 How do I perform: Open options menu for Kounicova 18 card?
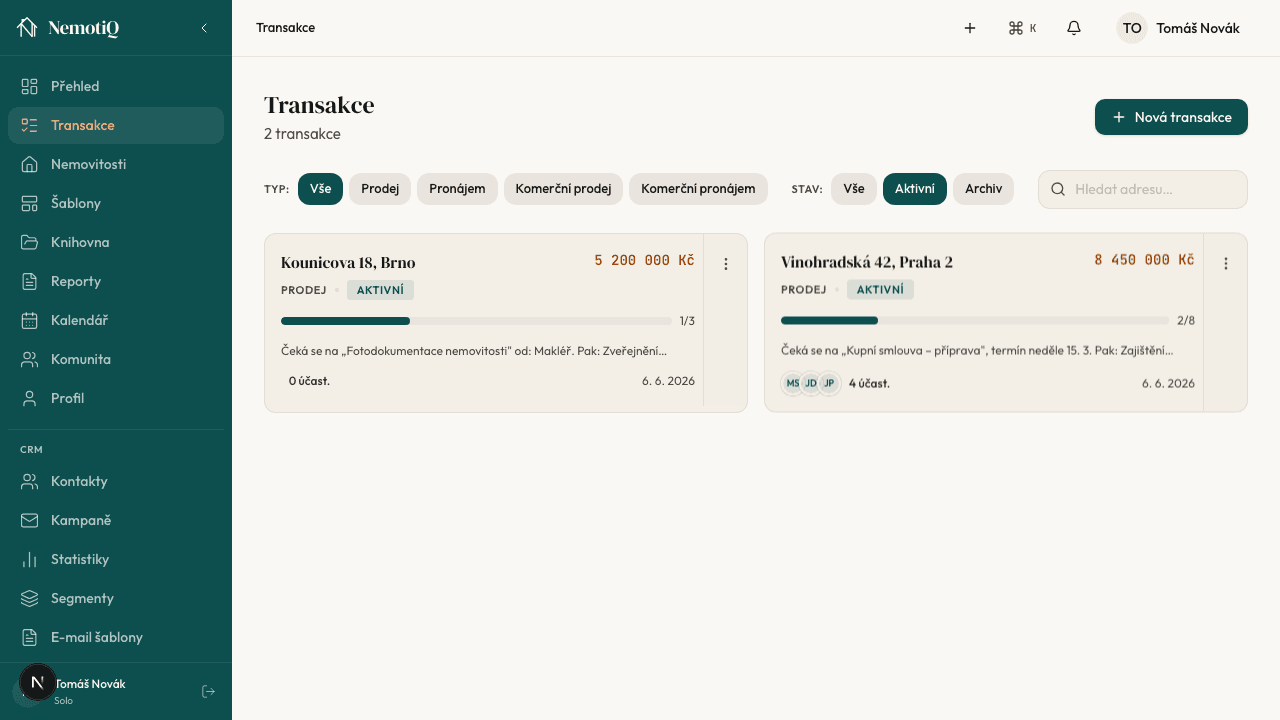726,264
